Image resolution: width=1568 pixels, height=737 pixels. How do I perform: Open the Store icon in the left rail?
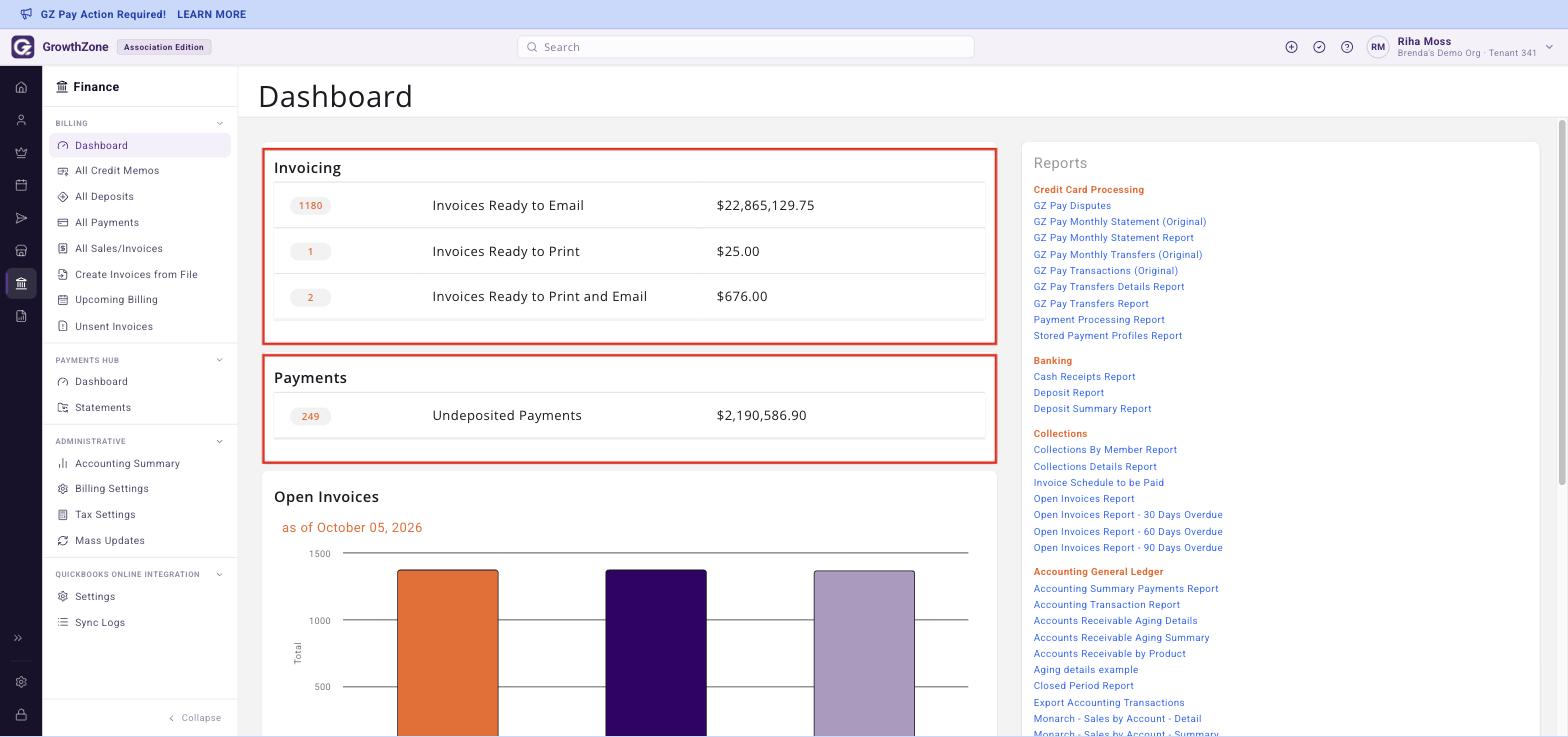[21, 251]
